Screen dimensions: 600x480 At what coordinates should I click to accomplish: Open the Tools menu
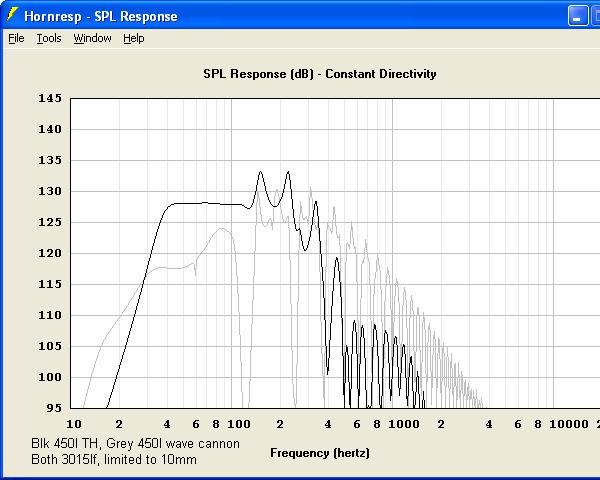tap(49, 38)
